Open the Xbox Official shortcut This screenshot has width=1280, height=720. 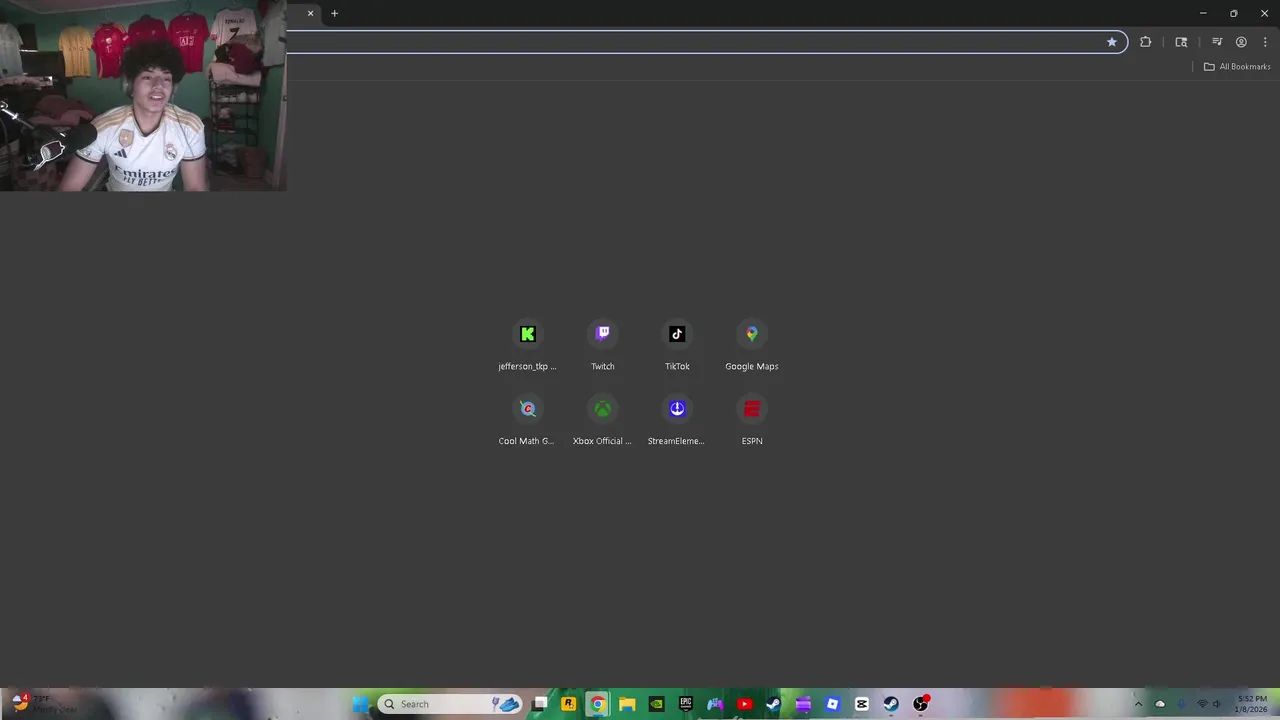[x=602, y=420]
